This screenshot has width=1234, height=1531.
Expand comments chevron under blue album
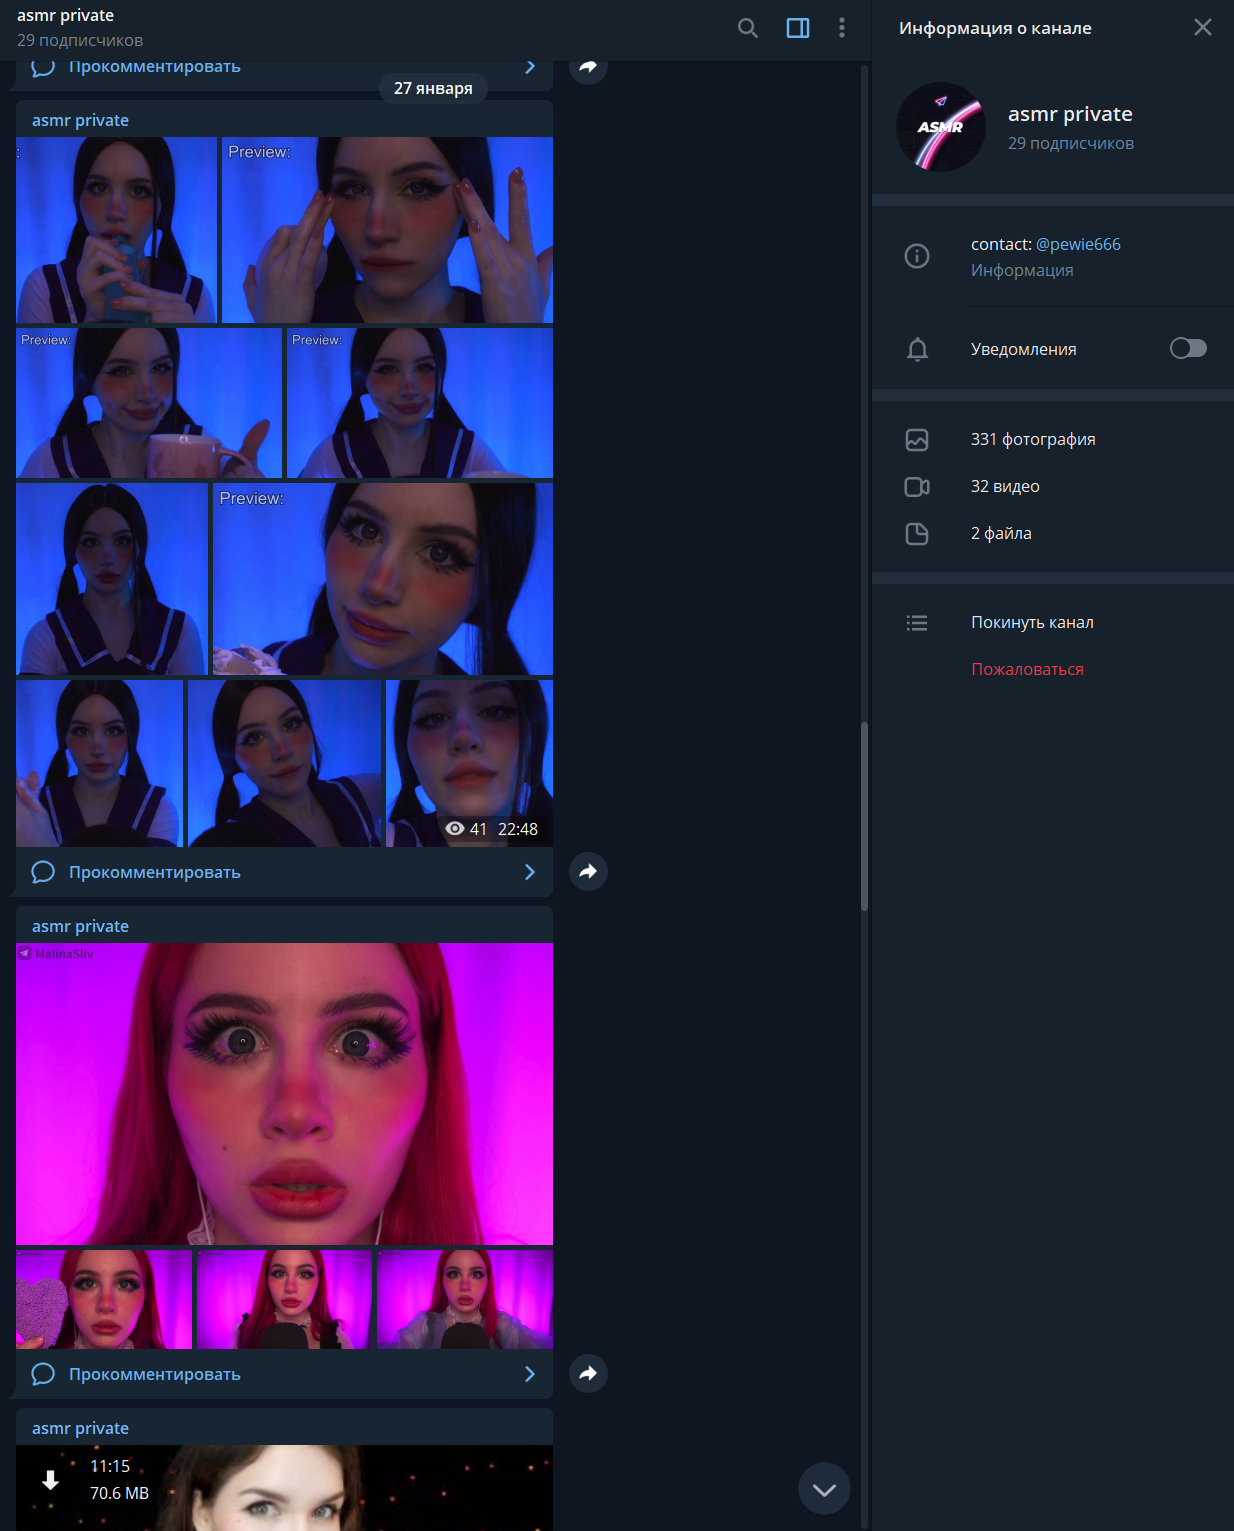click(x=530, y=872)
